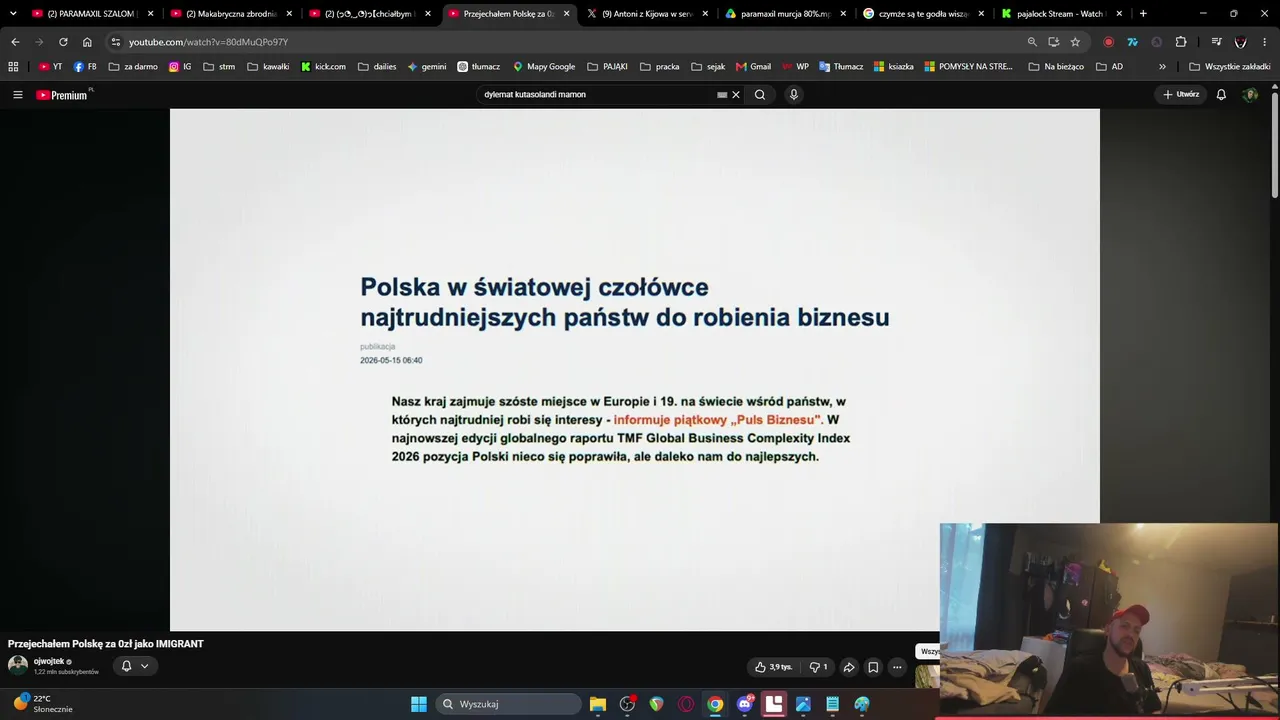This screenshot has width=1280, height=720.
Task: Open the YT bookmark
Action: 50,67
